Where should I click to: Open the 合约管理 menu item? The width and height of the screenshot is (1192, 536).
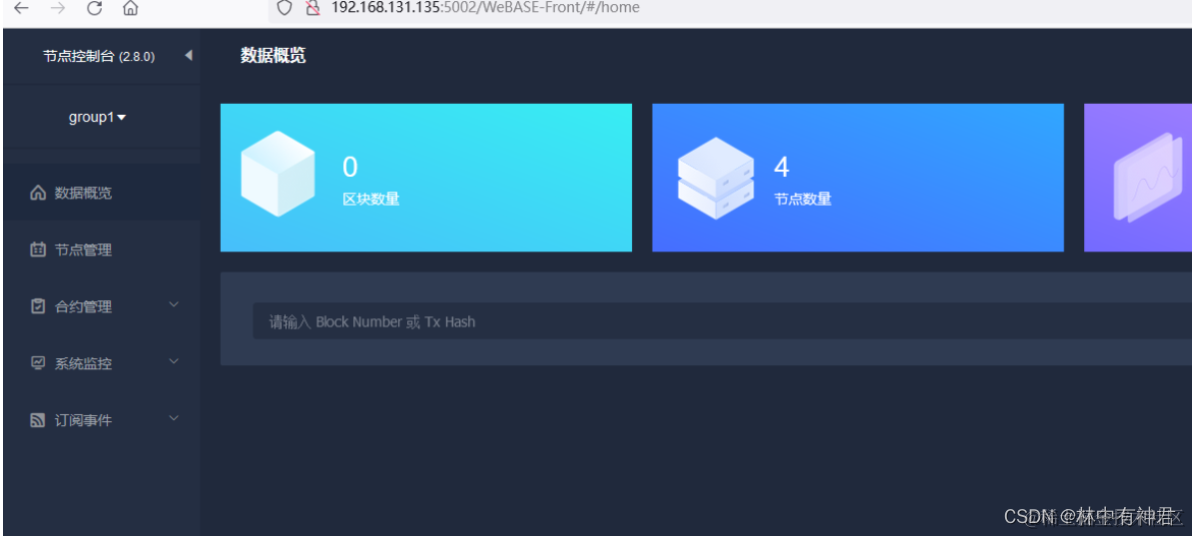click(x=101, y=306)
